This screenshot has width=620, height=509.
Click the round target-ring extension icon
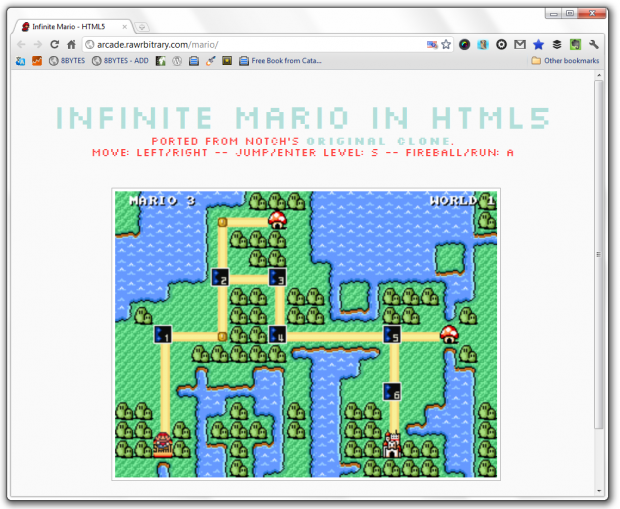pyautogui.click(x=501, y=45)
